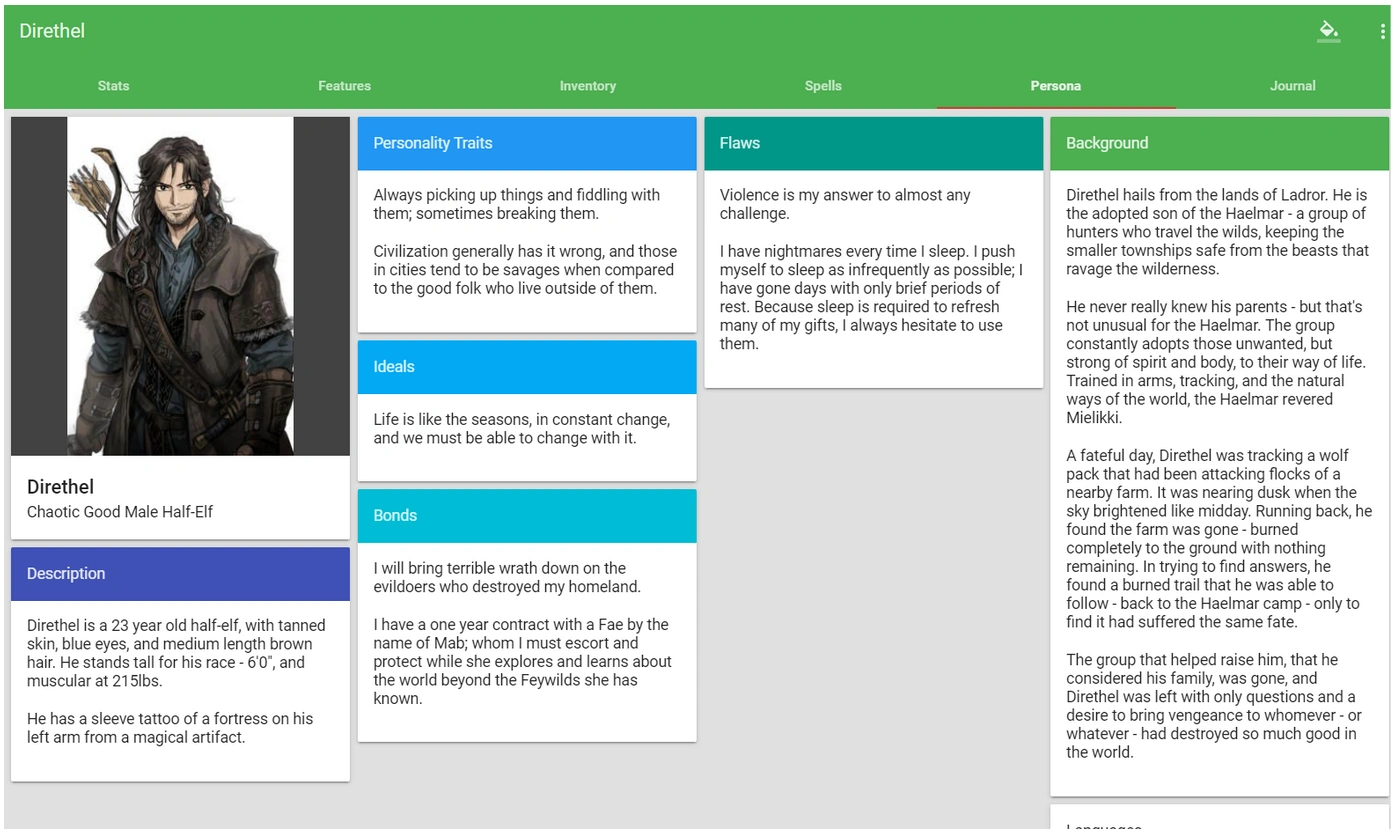This screenshot has height=832, width=1396.
Task: Go to the Inventory tab
Action: pos(588,86)
